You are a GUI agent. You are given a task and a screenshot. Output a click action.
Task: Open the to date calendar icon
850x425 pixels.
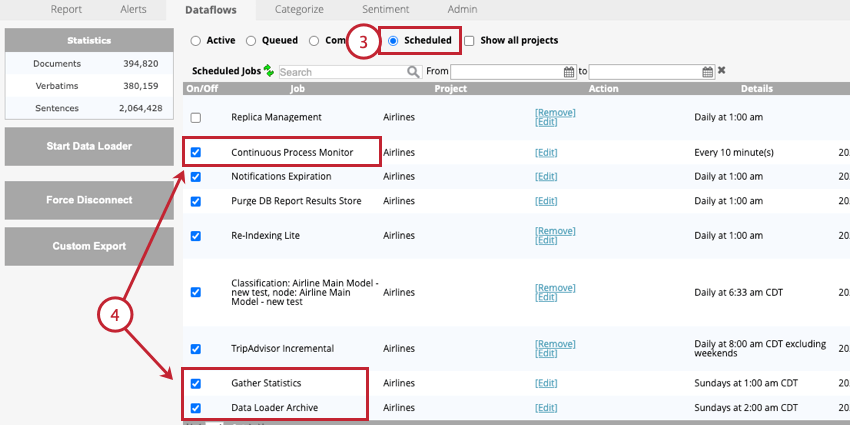pyautogui.click(x=707, y=72)
